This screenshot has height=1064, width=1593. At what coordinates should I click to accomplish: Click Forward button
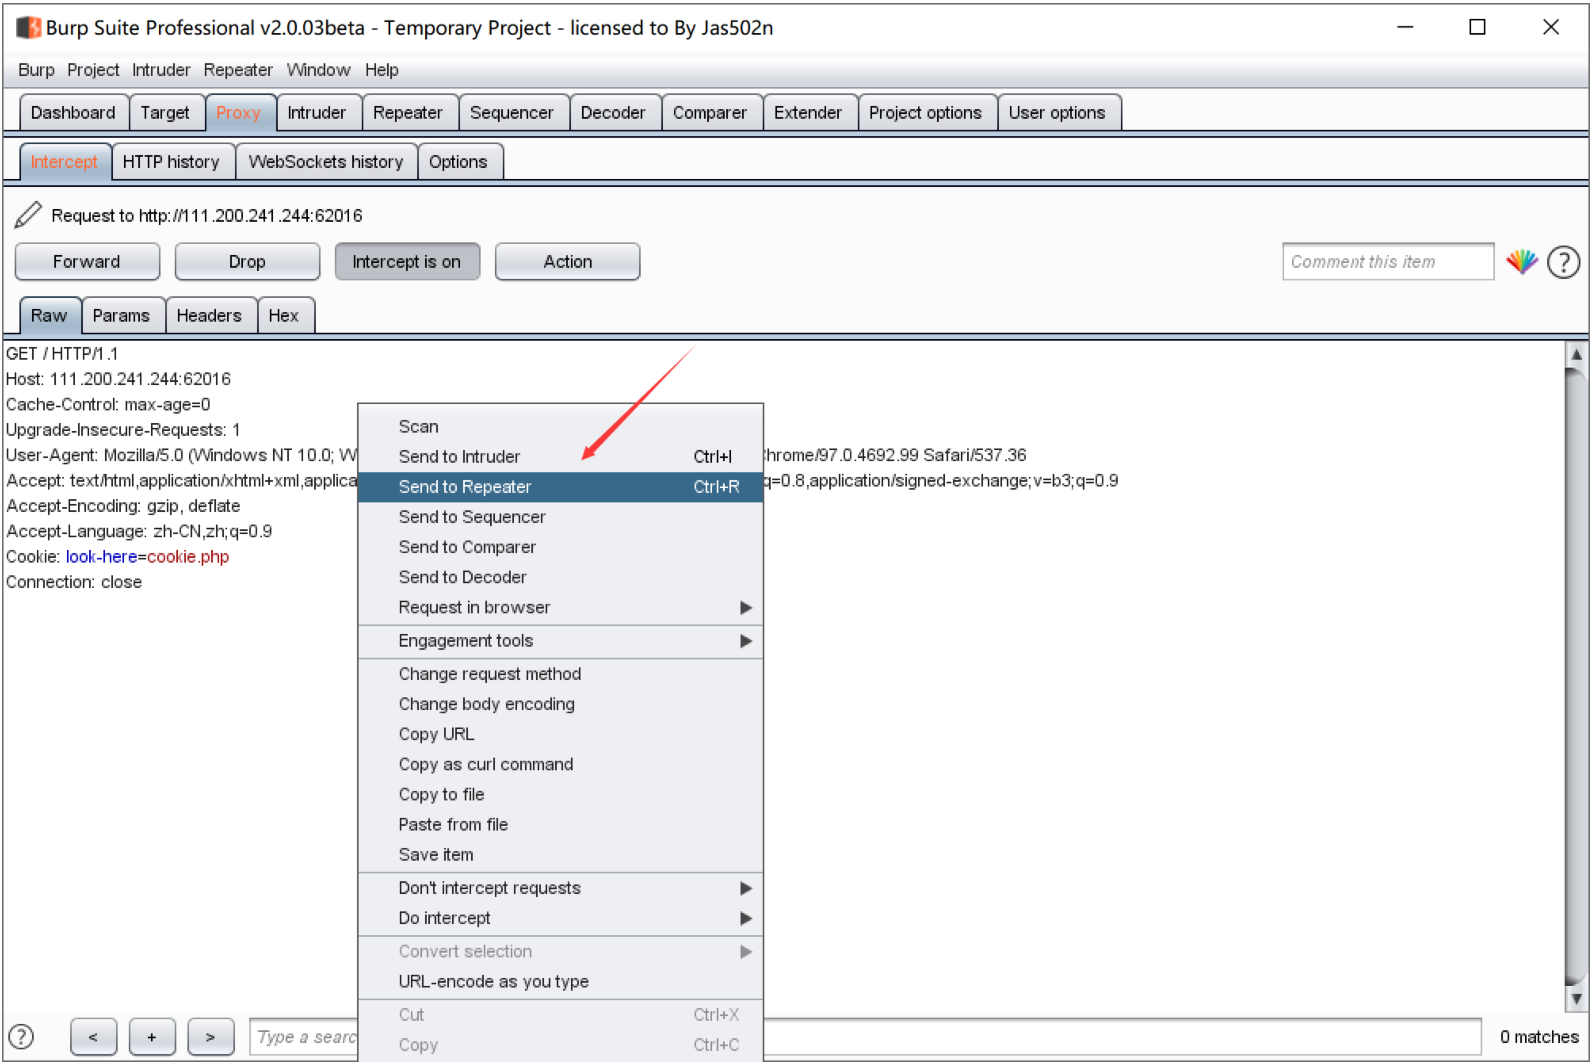click(87, 262)
